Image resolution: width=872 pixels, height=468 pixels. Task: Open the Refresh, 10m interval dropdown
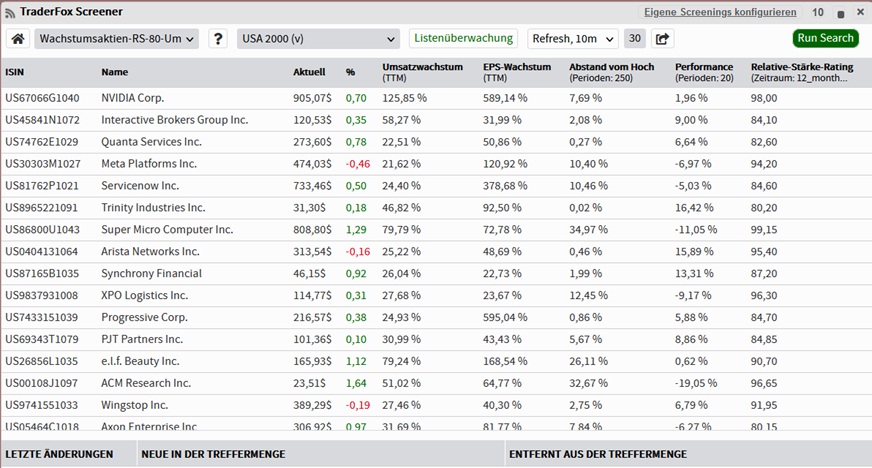[573, 39]
